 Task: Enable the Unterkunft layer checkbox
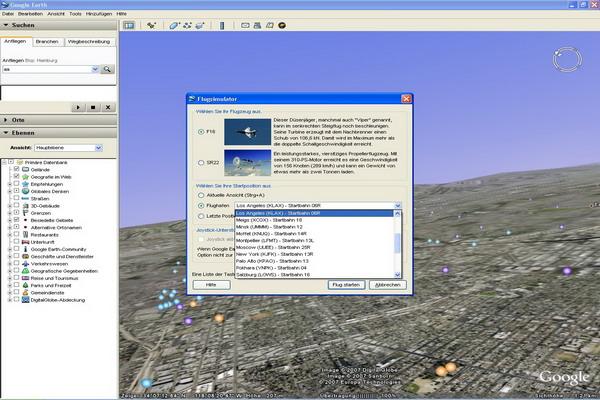(x=16, y=242)
